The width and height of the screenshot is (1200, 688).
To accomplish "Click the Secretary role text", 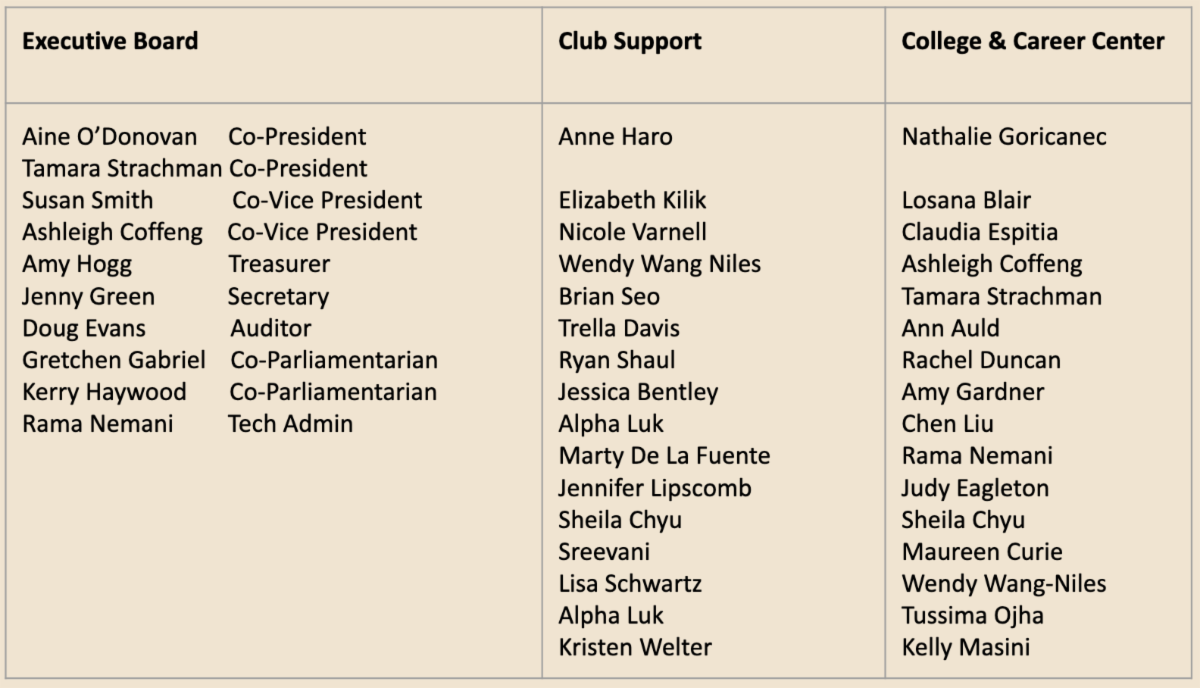I will coord(278,296).
